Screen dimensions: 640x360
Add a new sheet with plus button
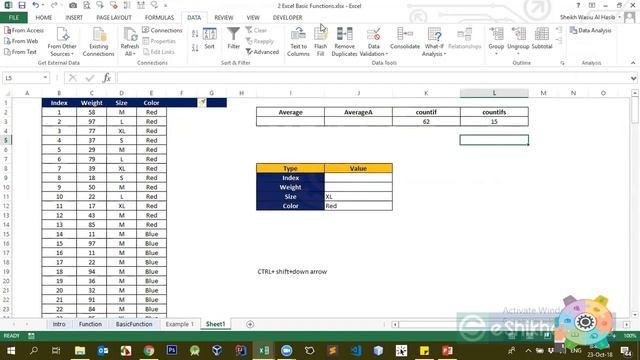click(250, 324)
